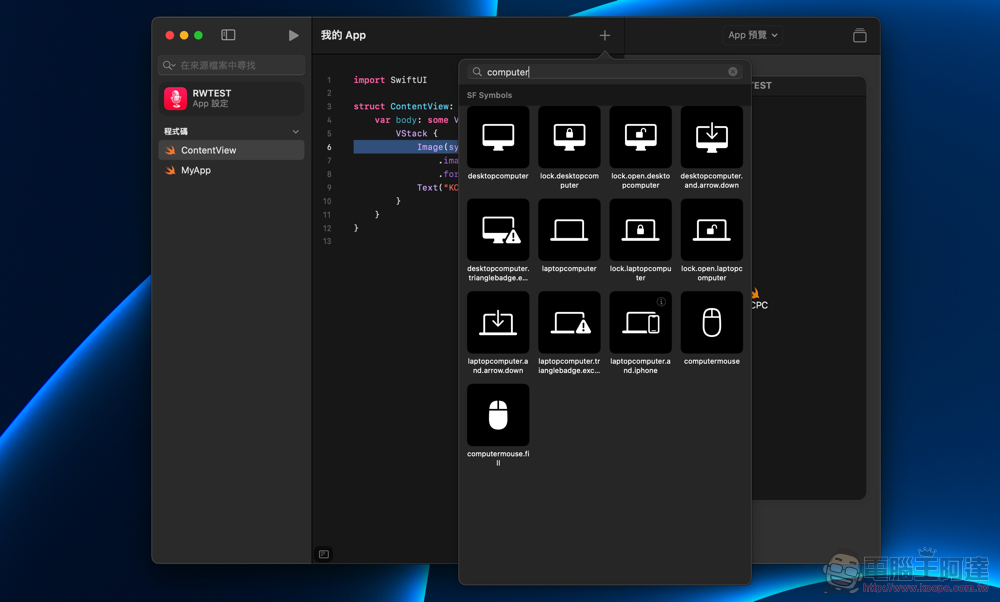Click the plus button to add library item
This screenshot has height=602, width=1000.
(x=604, y=35)
